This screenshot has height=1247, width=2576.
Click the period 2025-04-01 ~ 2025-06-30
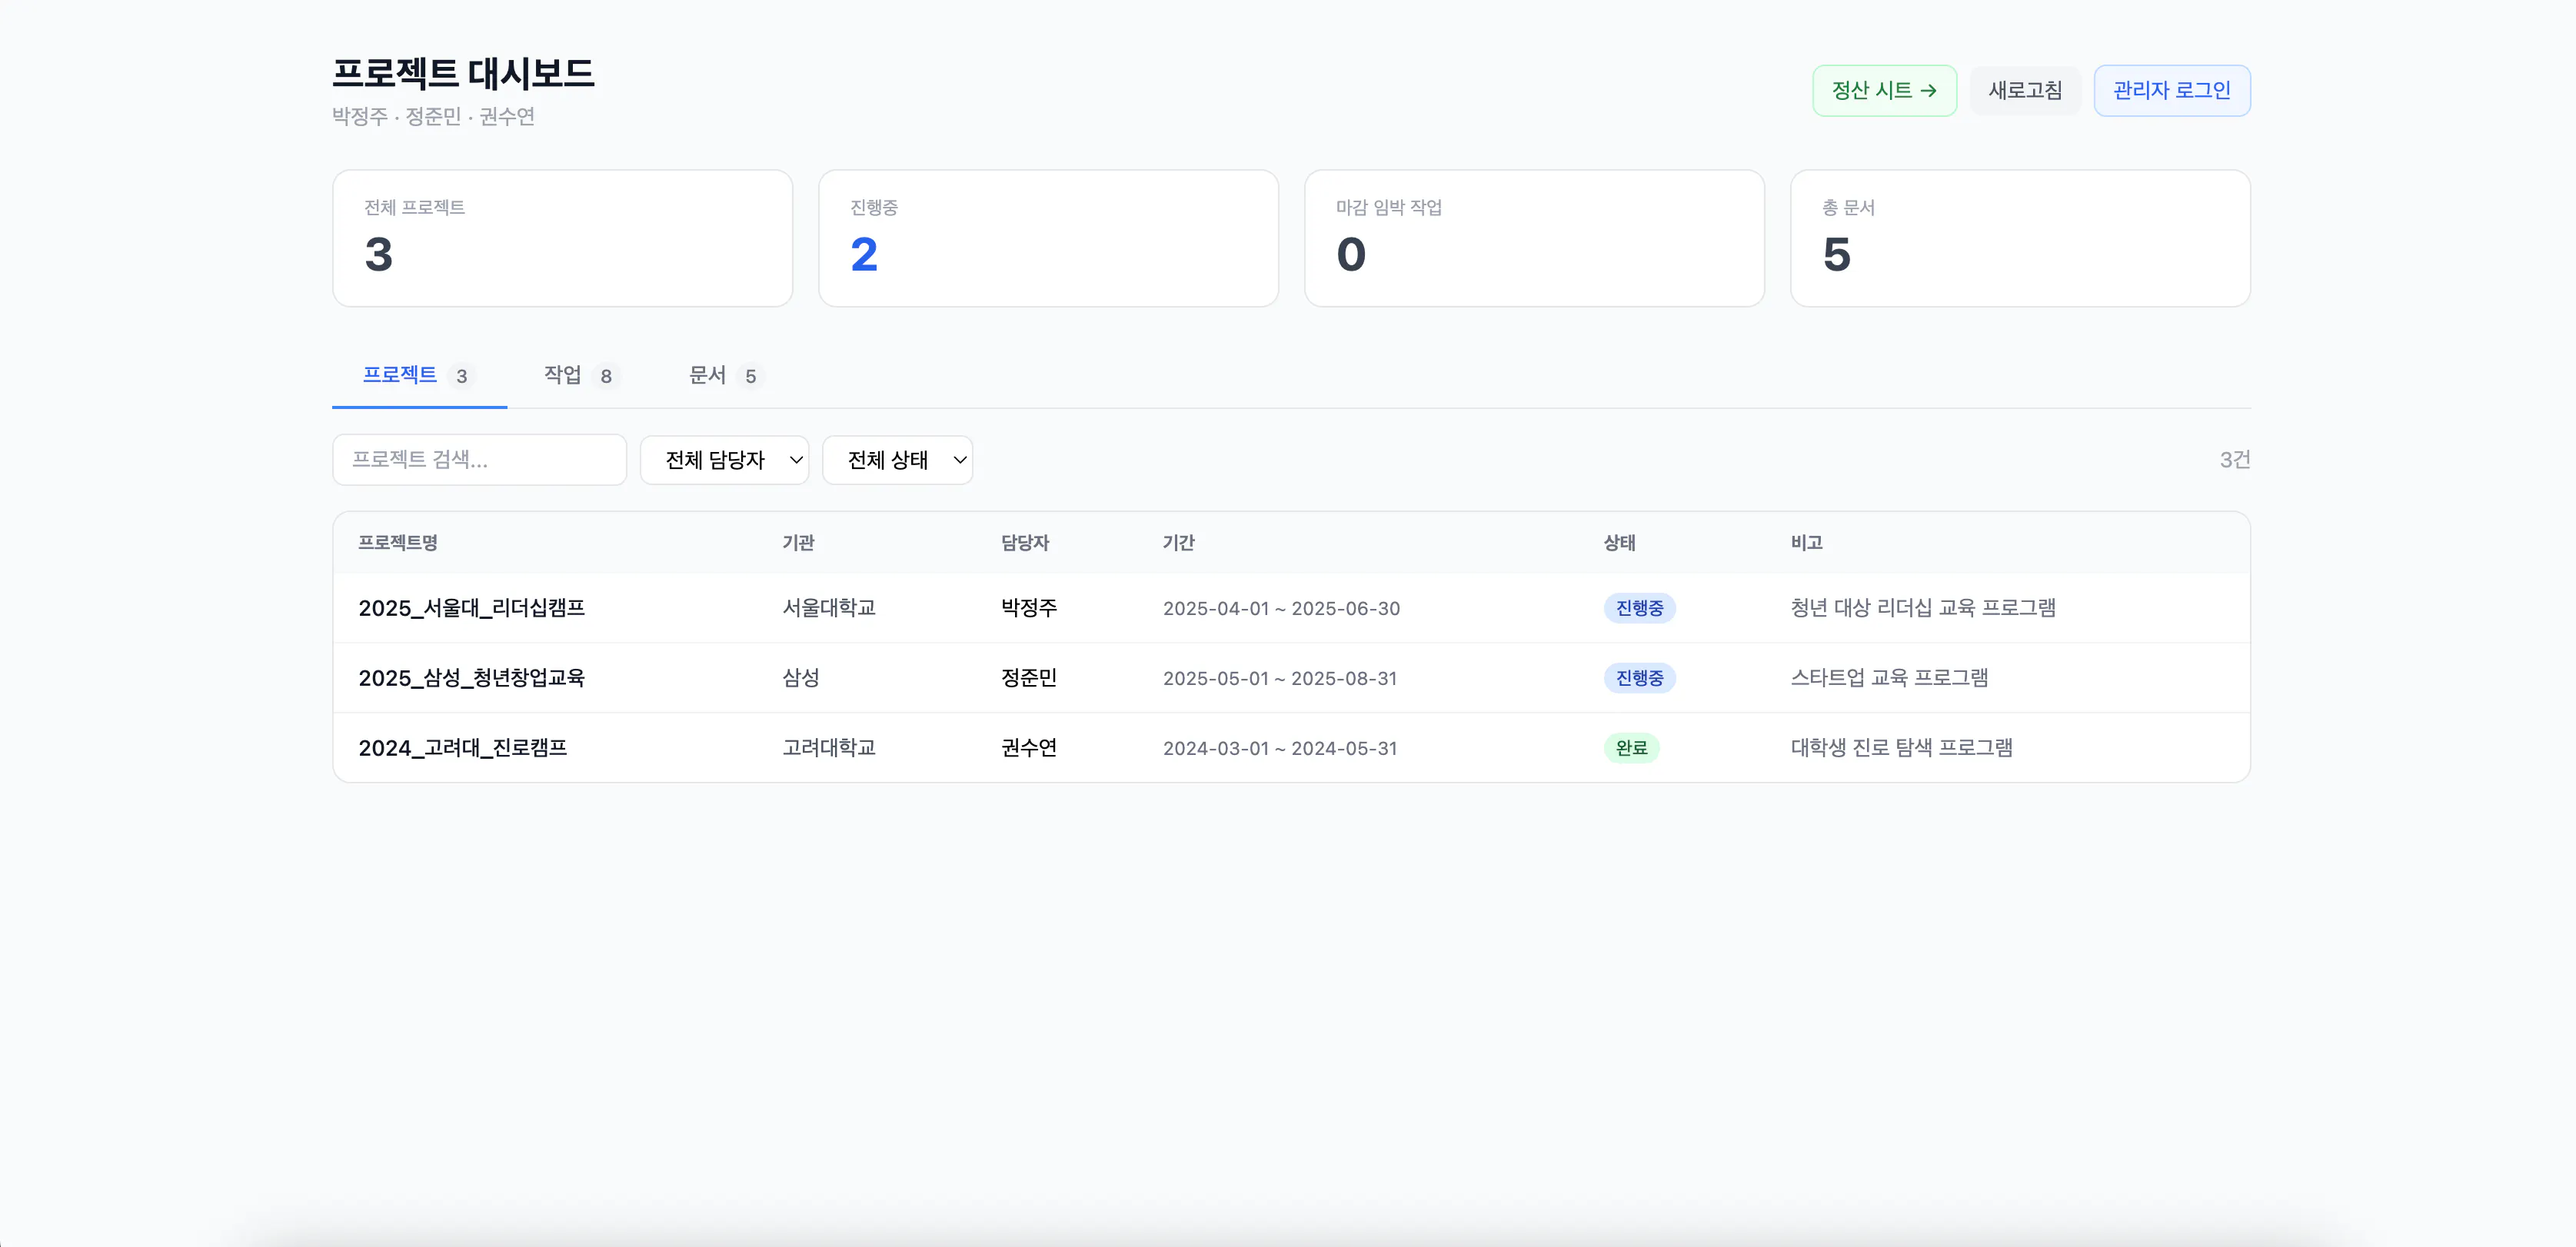click(x=1281, y=609)
